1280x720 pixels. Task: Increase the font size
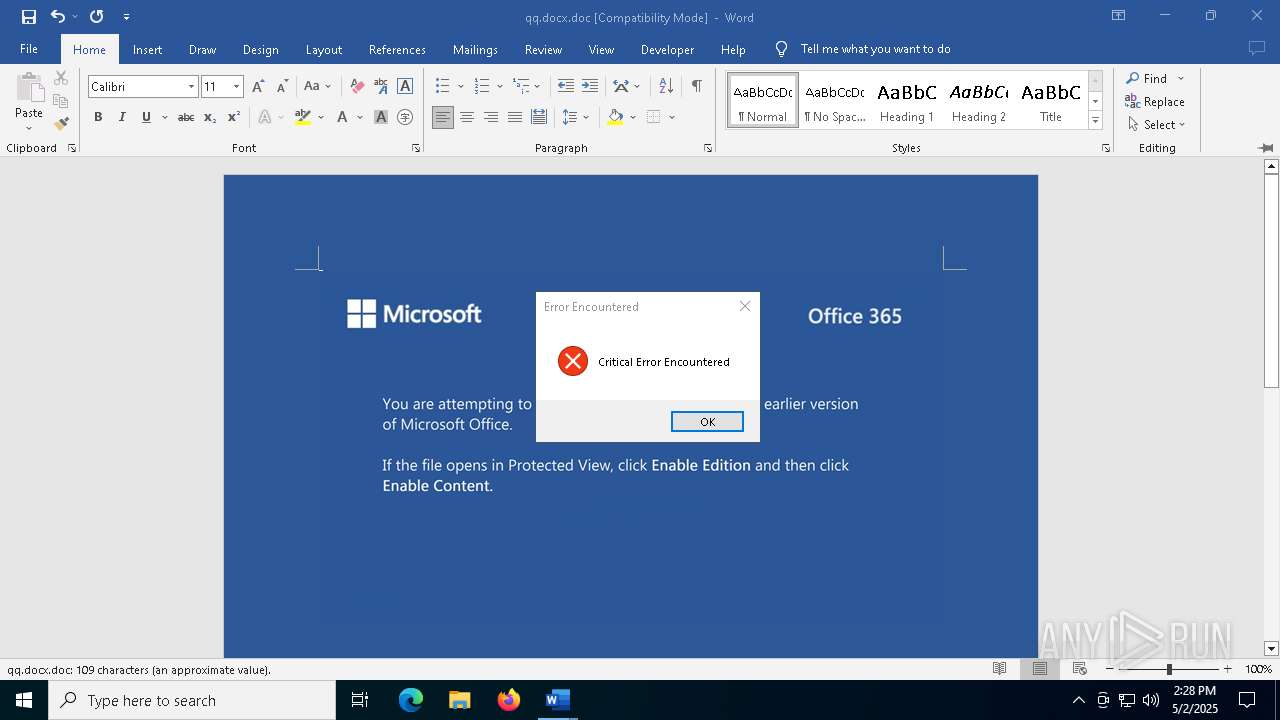pos(258,87)
